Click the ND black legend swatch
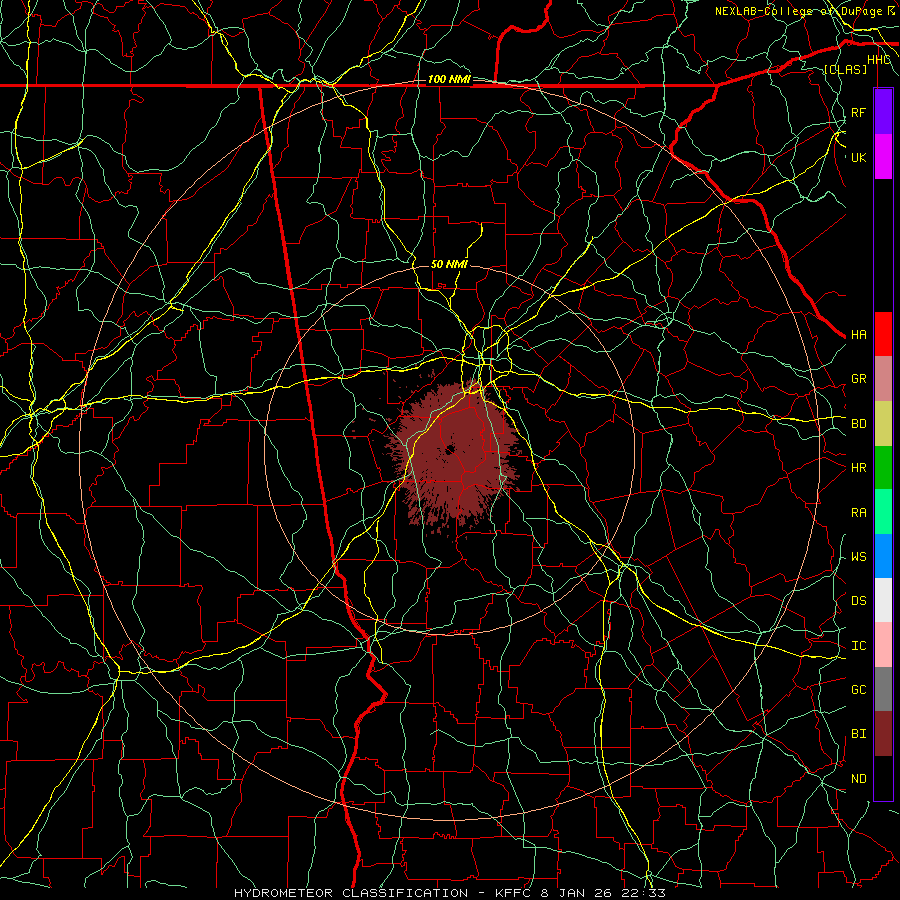The width and height of the screenshot is (900, 900). click(x=883, y=778)
